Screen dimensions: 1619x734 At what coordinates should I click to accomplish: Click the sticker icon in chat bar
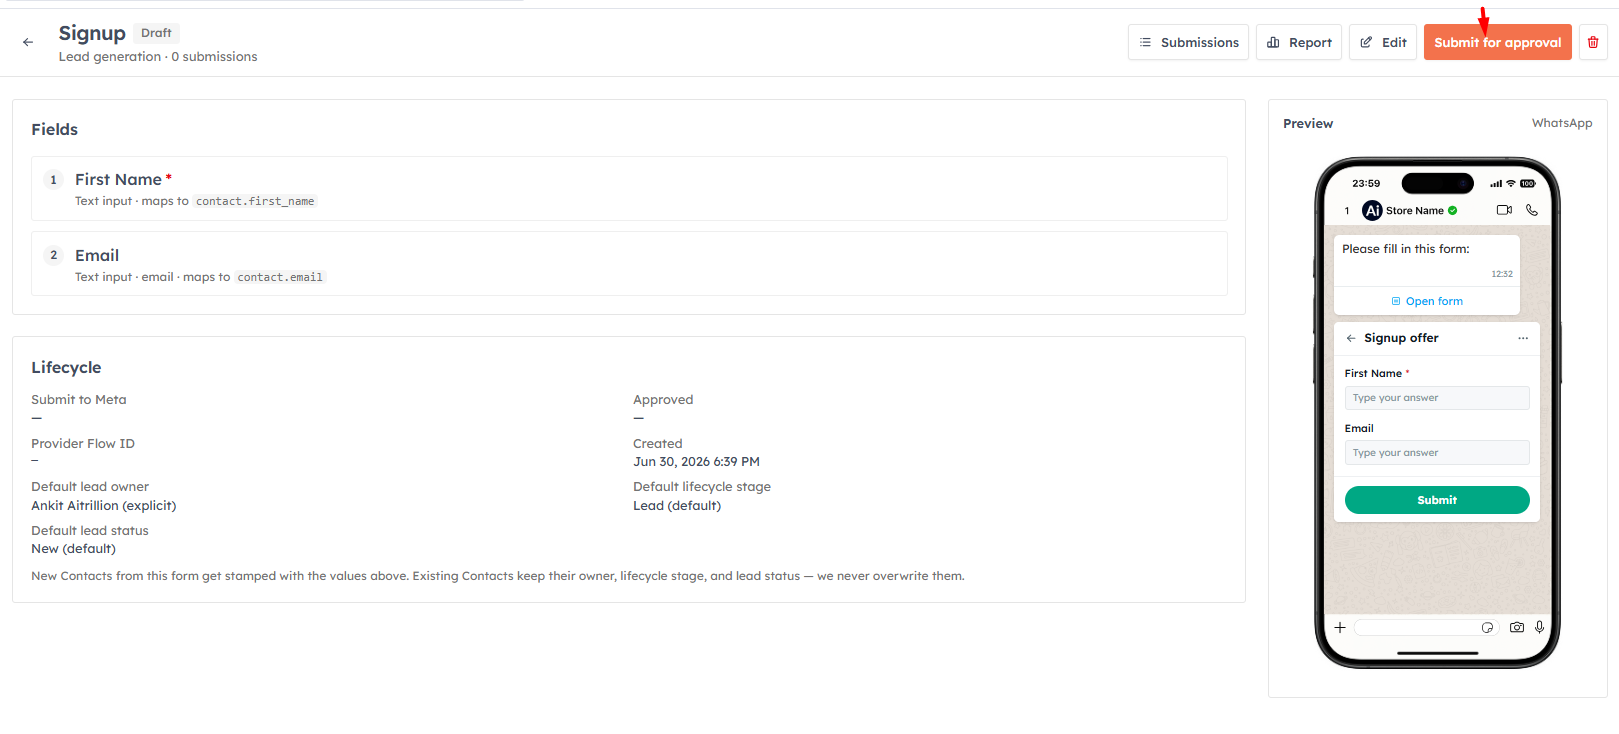coord(1487,627)
